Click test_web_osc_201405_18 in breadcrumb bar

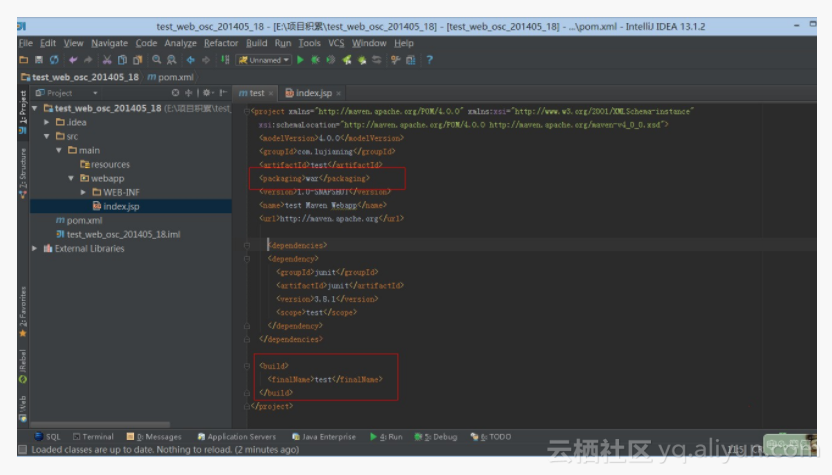[x=80, y=77]
